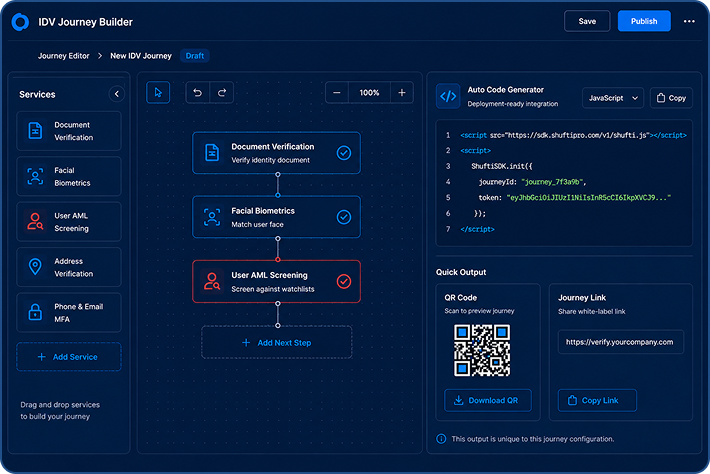Screen dimensions: 710x474
Task: Copy the generated code
Action: click(672, 98)
